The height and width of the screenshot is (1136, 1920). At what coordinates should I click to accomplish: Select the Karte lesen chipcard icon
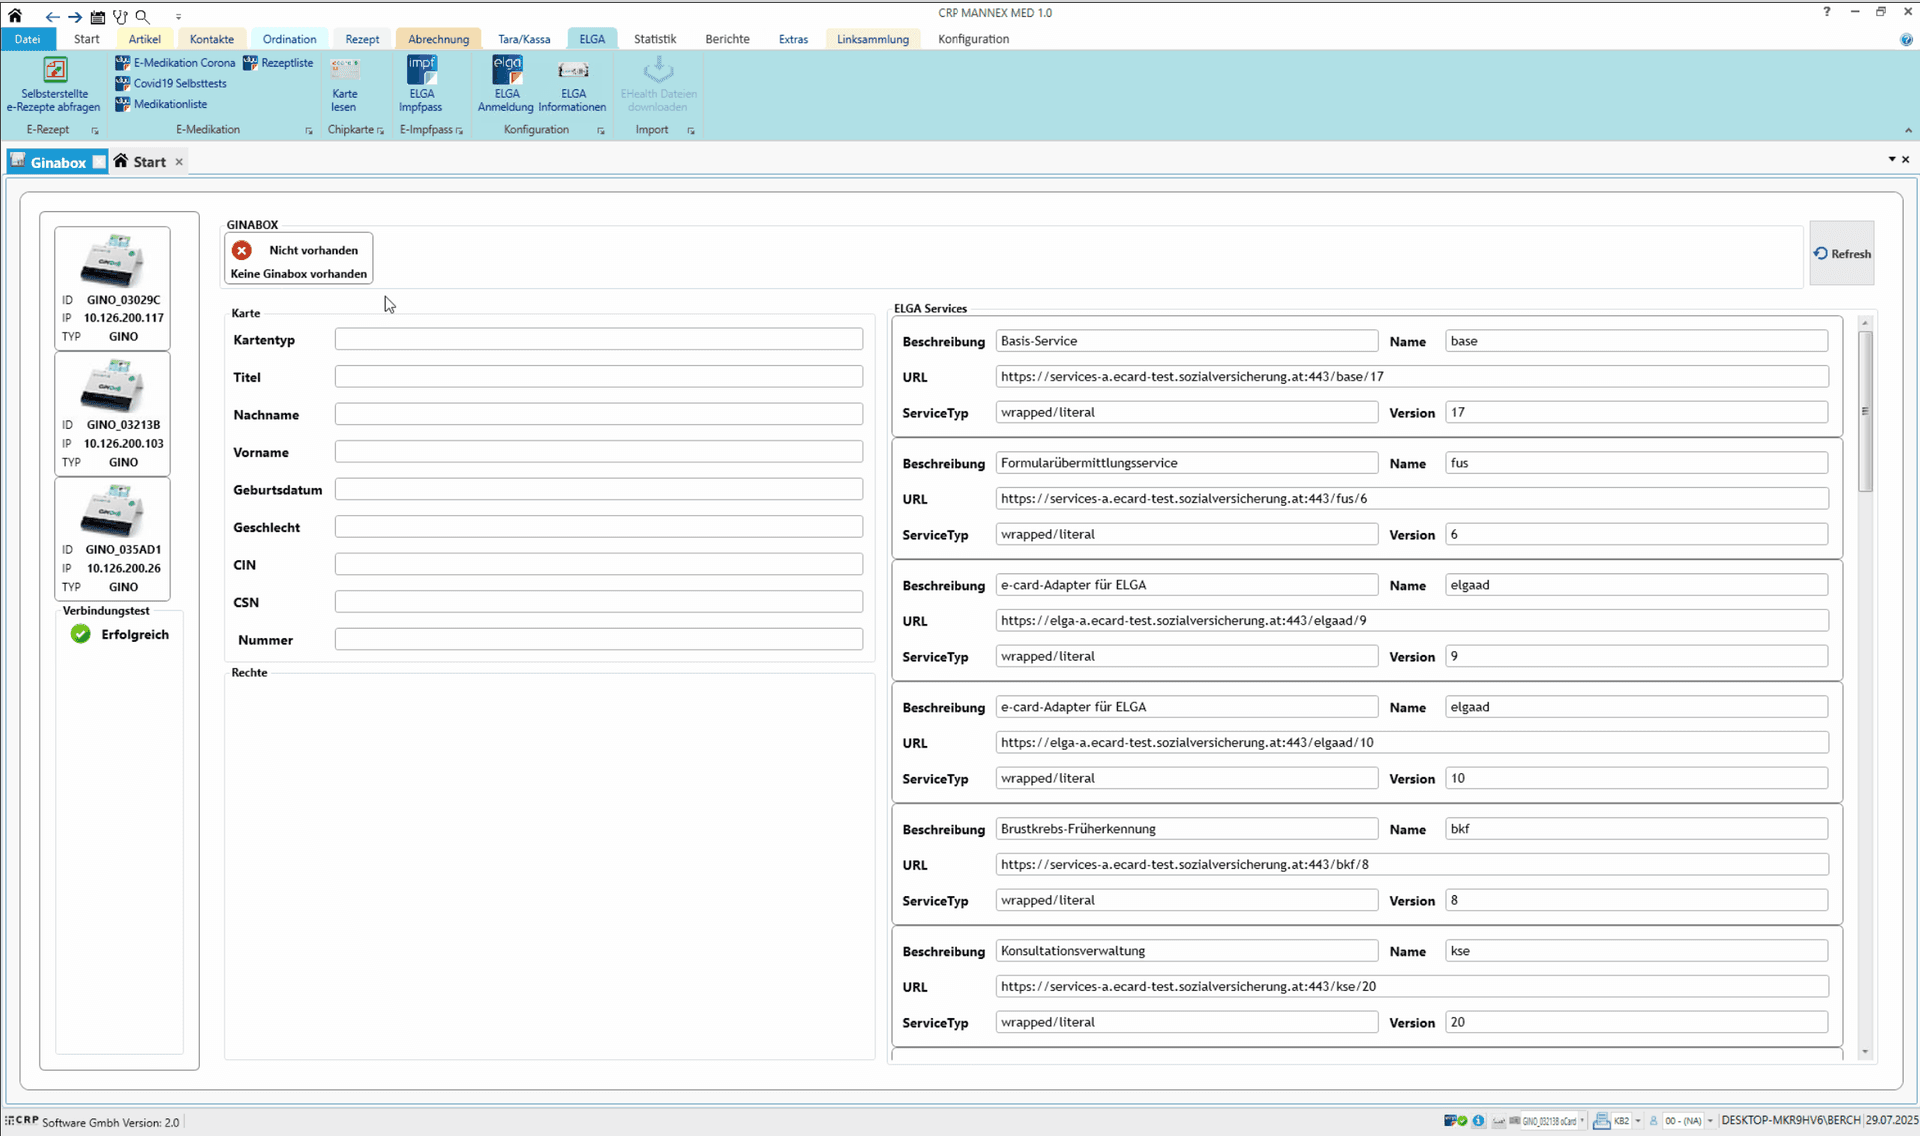pos(344,83)
